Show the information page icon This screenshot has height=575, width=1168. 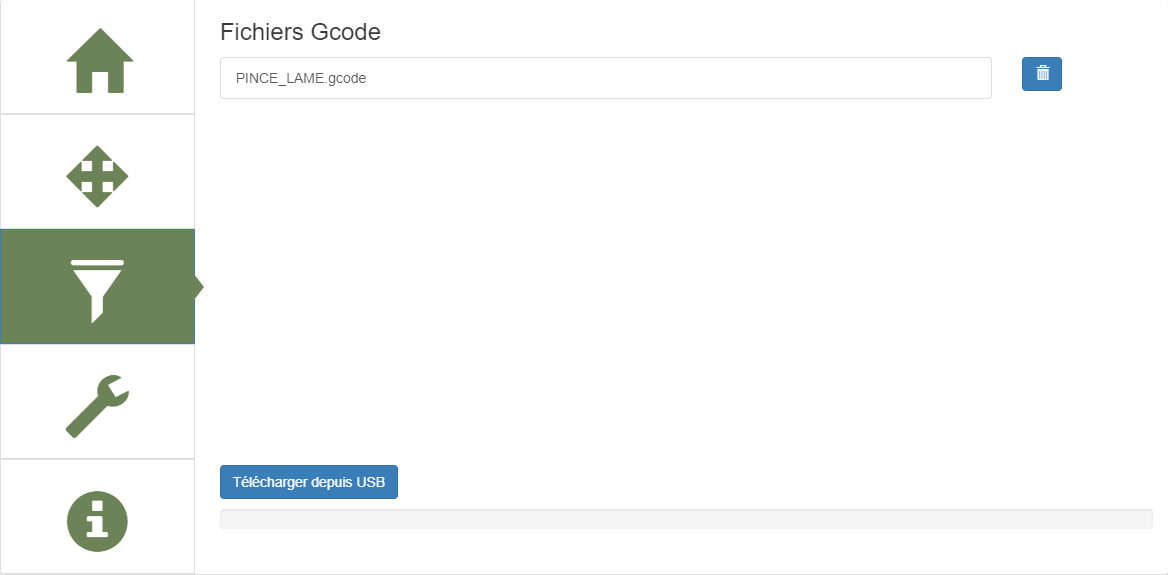point(97,521)
